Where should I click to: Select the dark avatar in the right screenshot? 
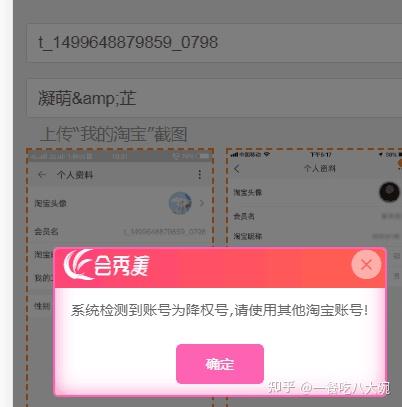point(389,192)
